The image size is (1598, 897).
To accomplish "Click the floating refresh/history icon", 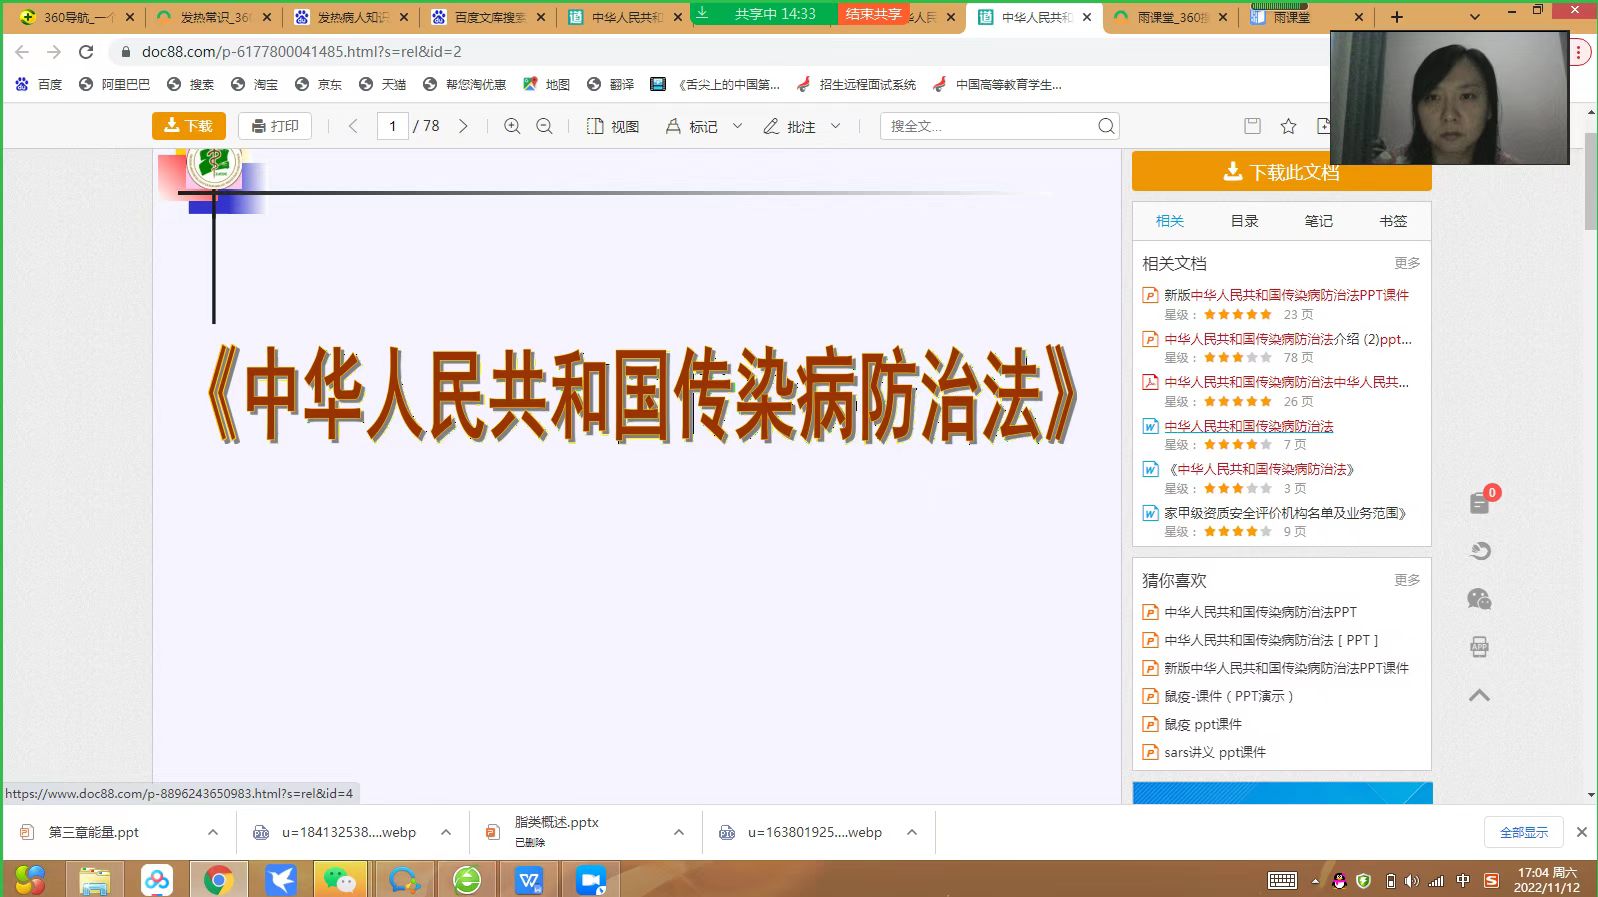I will tap(1480, 551).
